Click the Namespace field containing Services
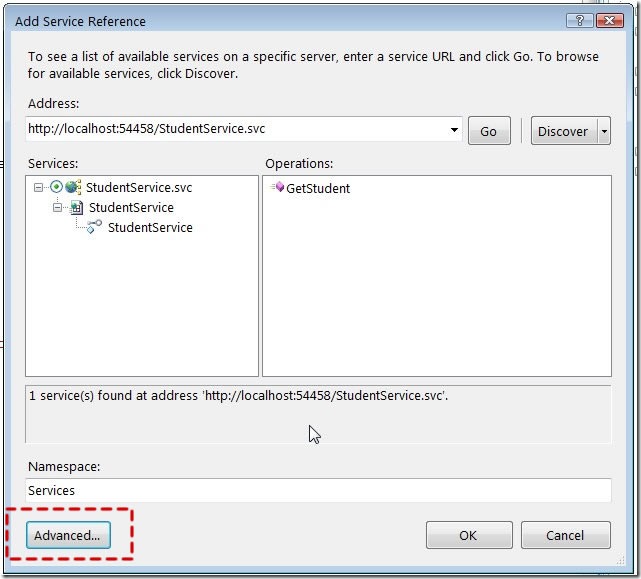Image resolution: width=641 pixels, height=579 pixels. [x=318, y=490]
